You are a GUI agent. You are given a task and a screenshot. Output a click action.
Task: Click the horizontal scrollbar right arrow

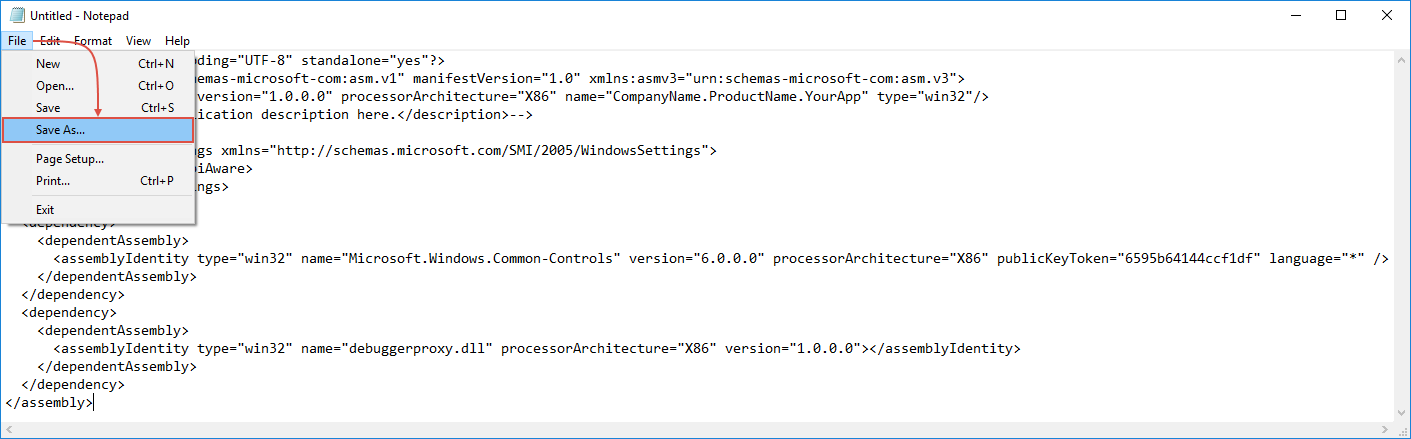point(1383,429)
